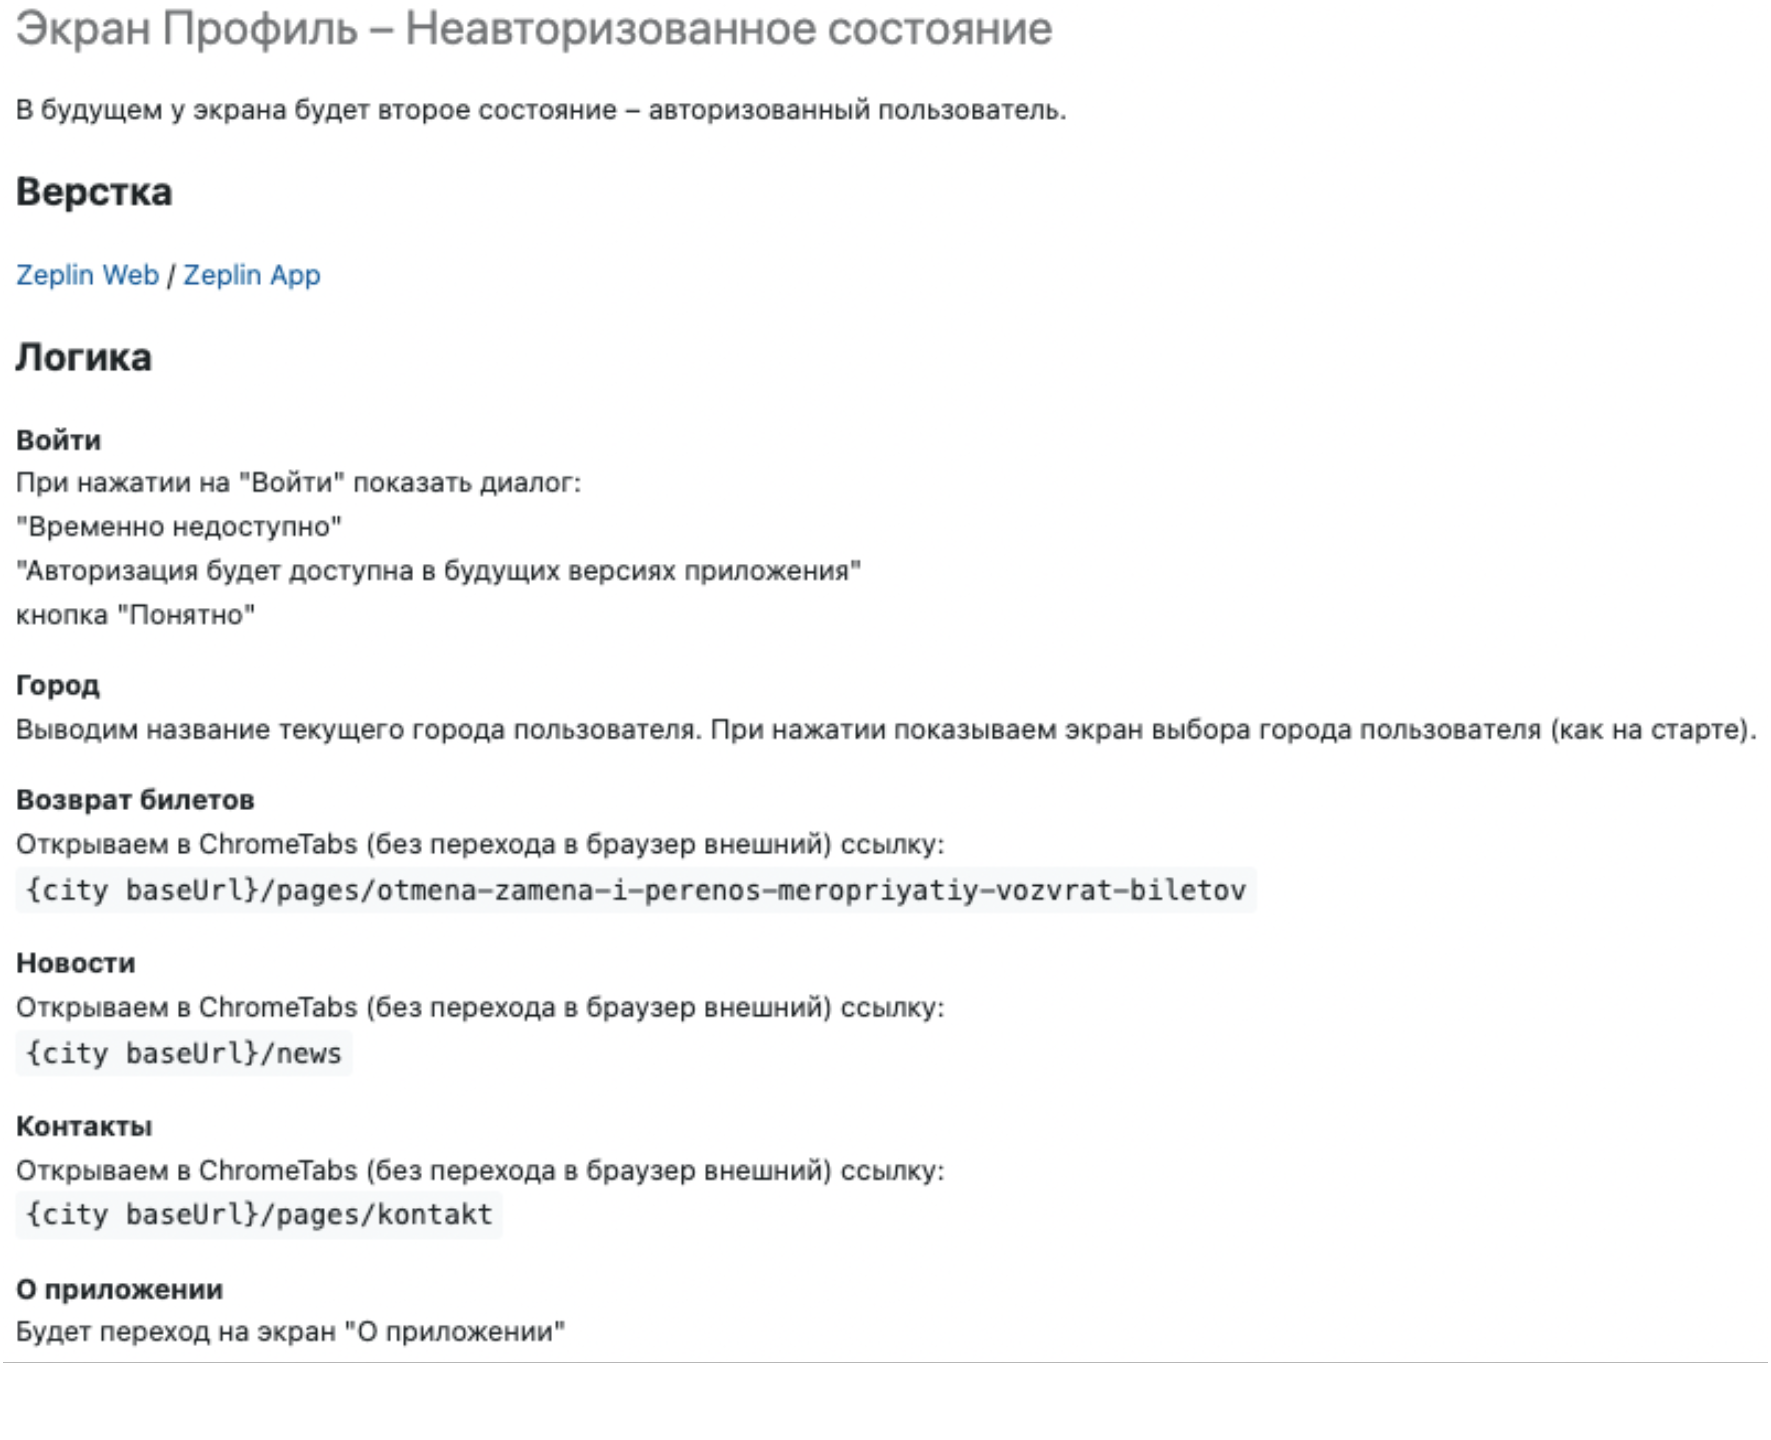This screenshot has height=1440, width=1771.
Task: Click the Новости subheading
Action: point(76,963)
